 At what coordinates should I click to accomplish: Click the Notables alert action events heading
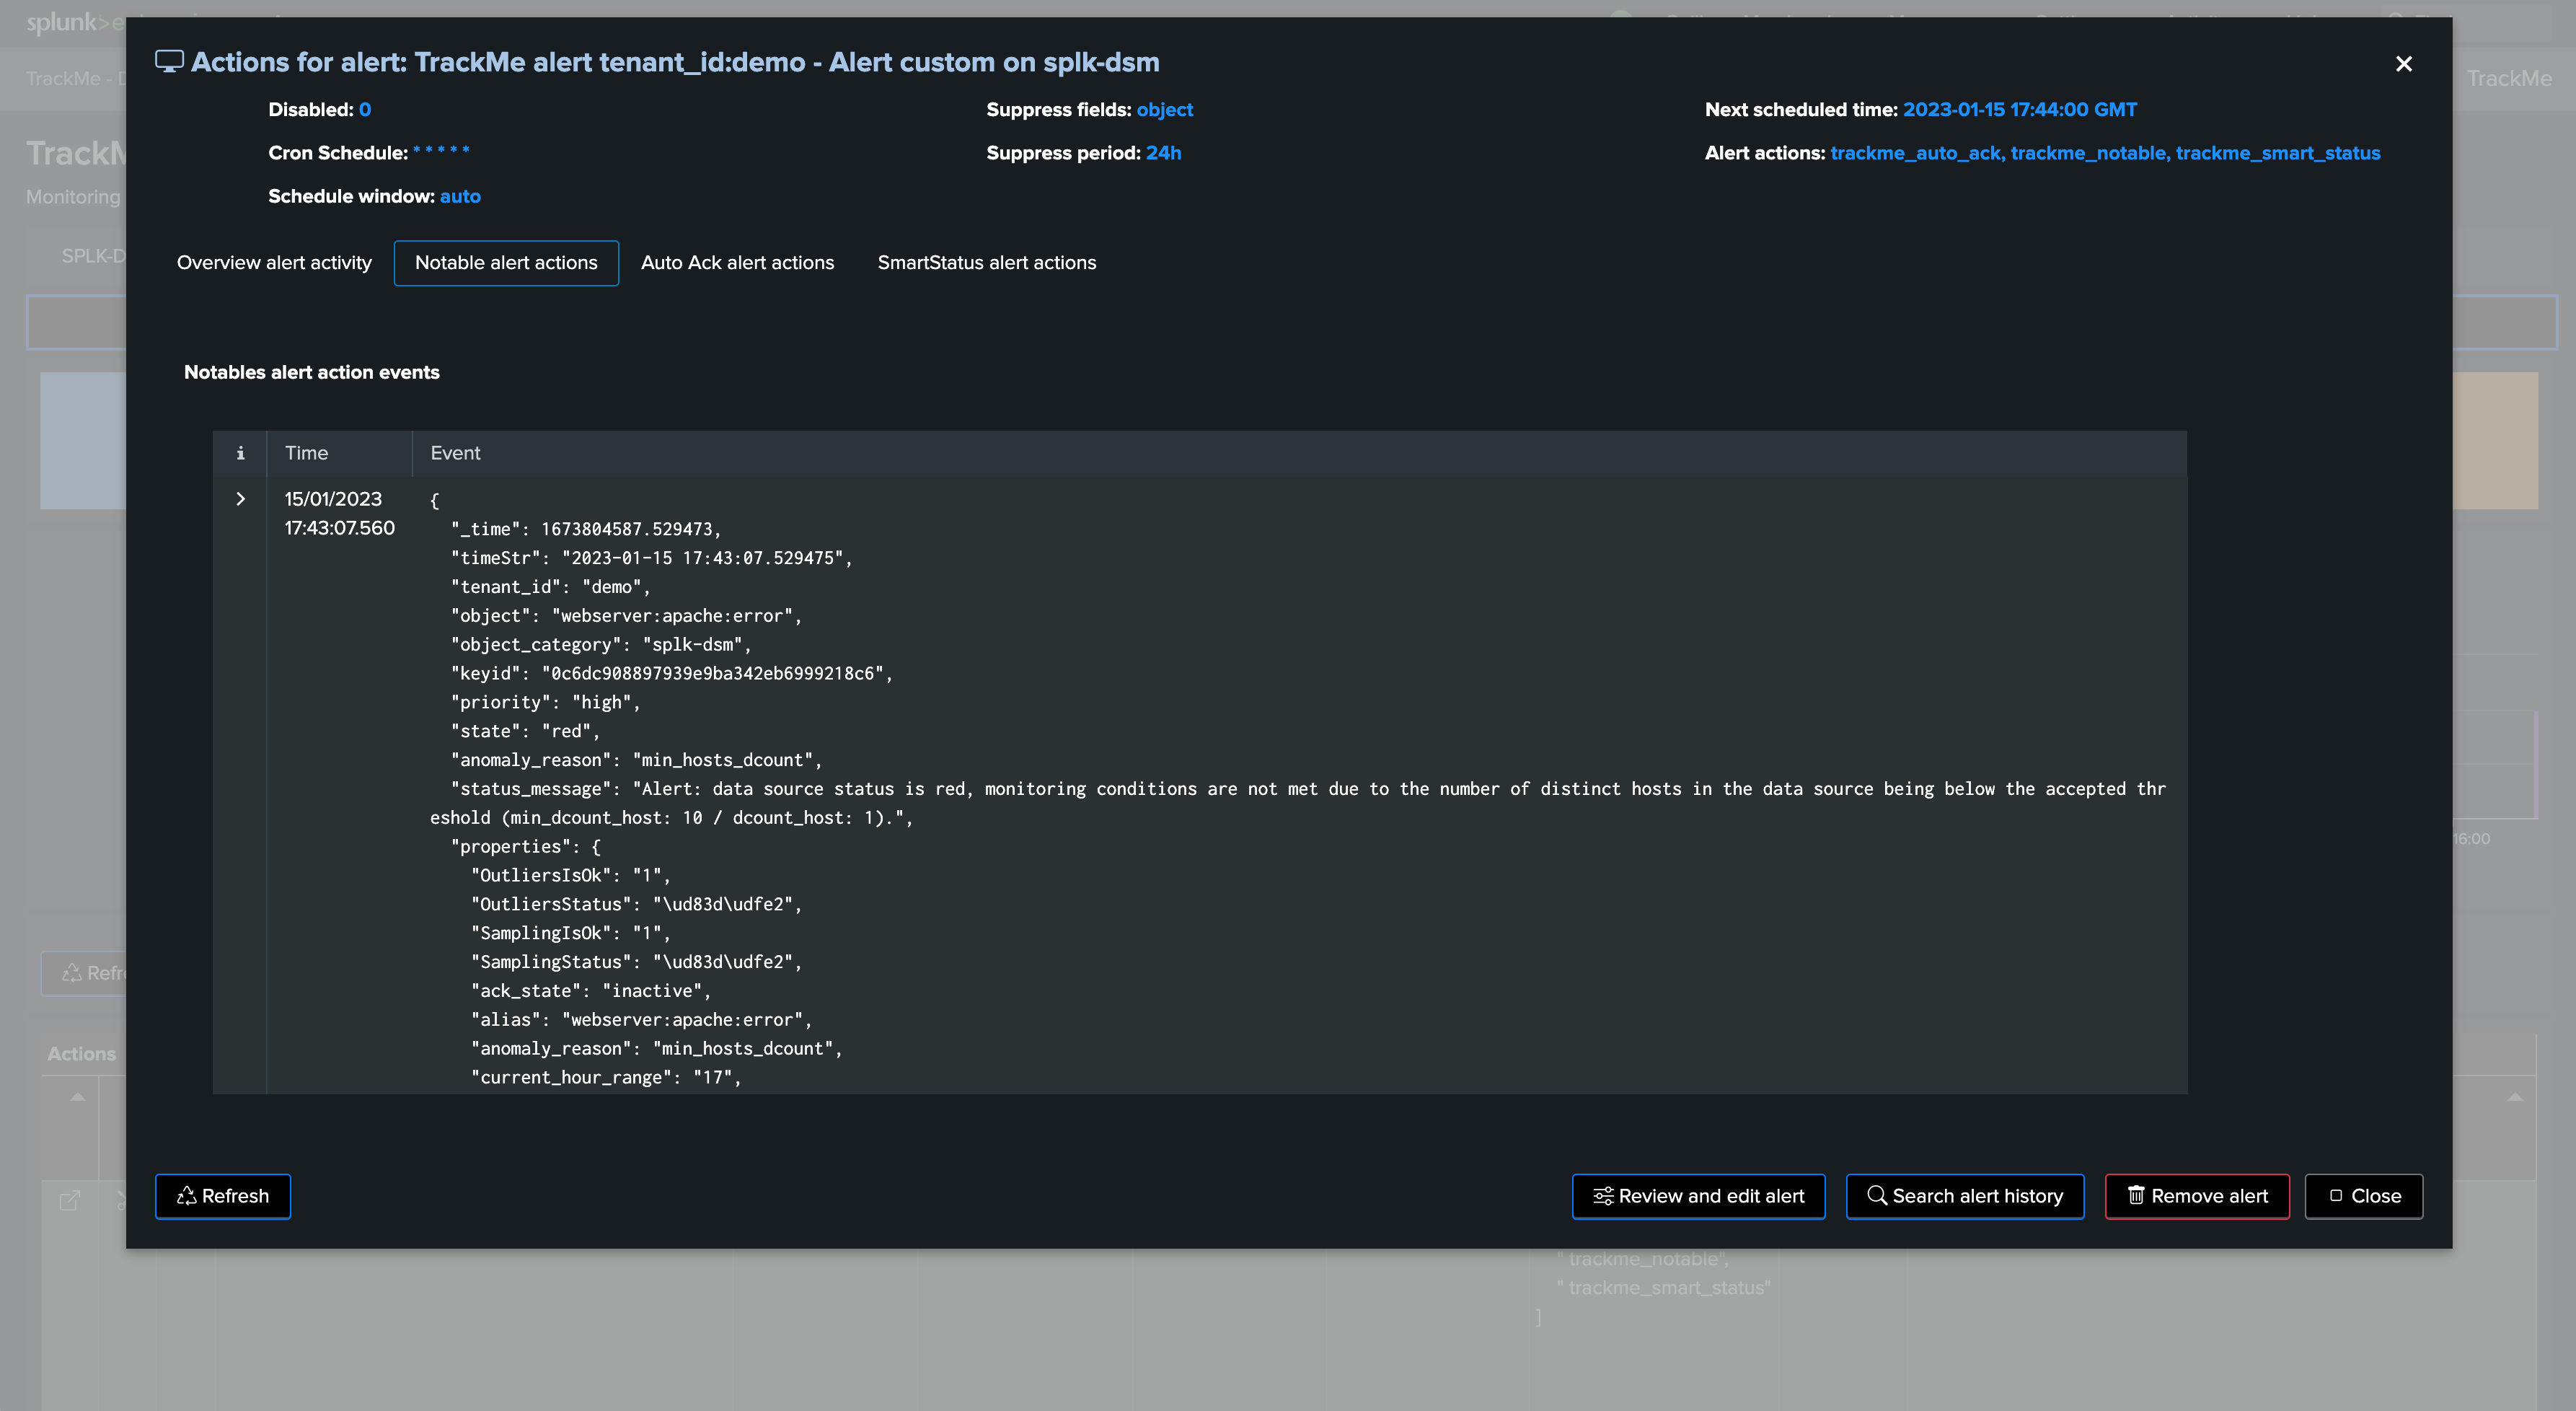[x=312, y=372]
